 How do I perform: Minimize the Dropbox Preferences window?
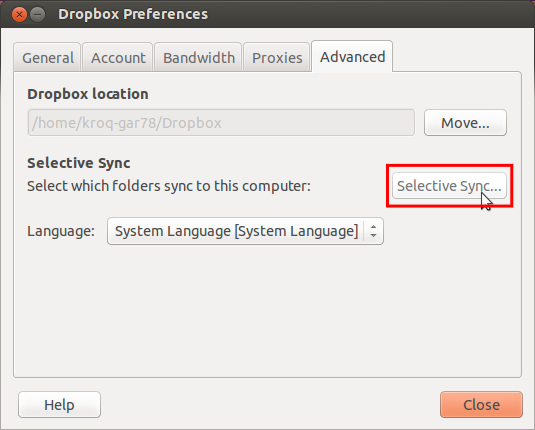tap(38, 15)
